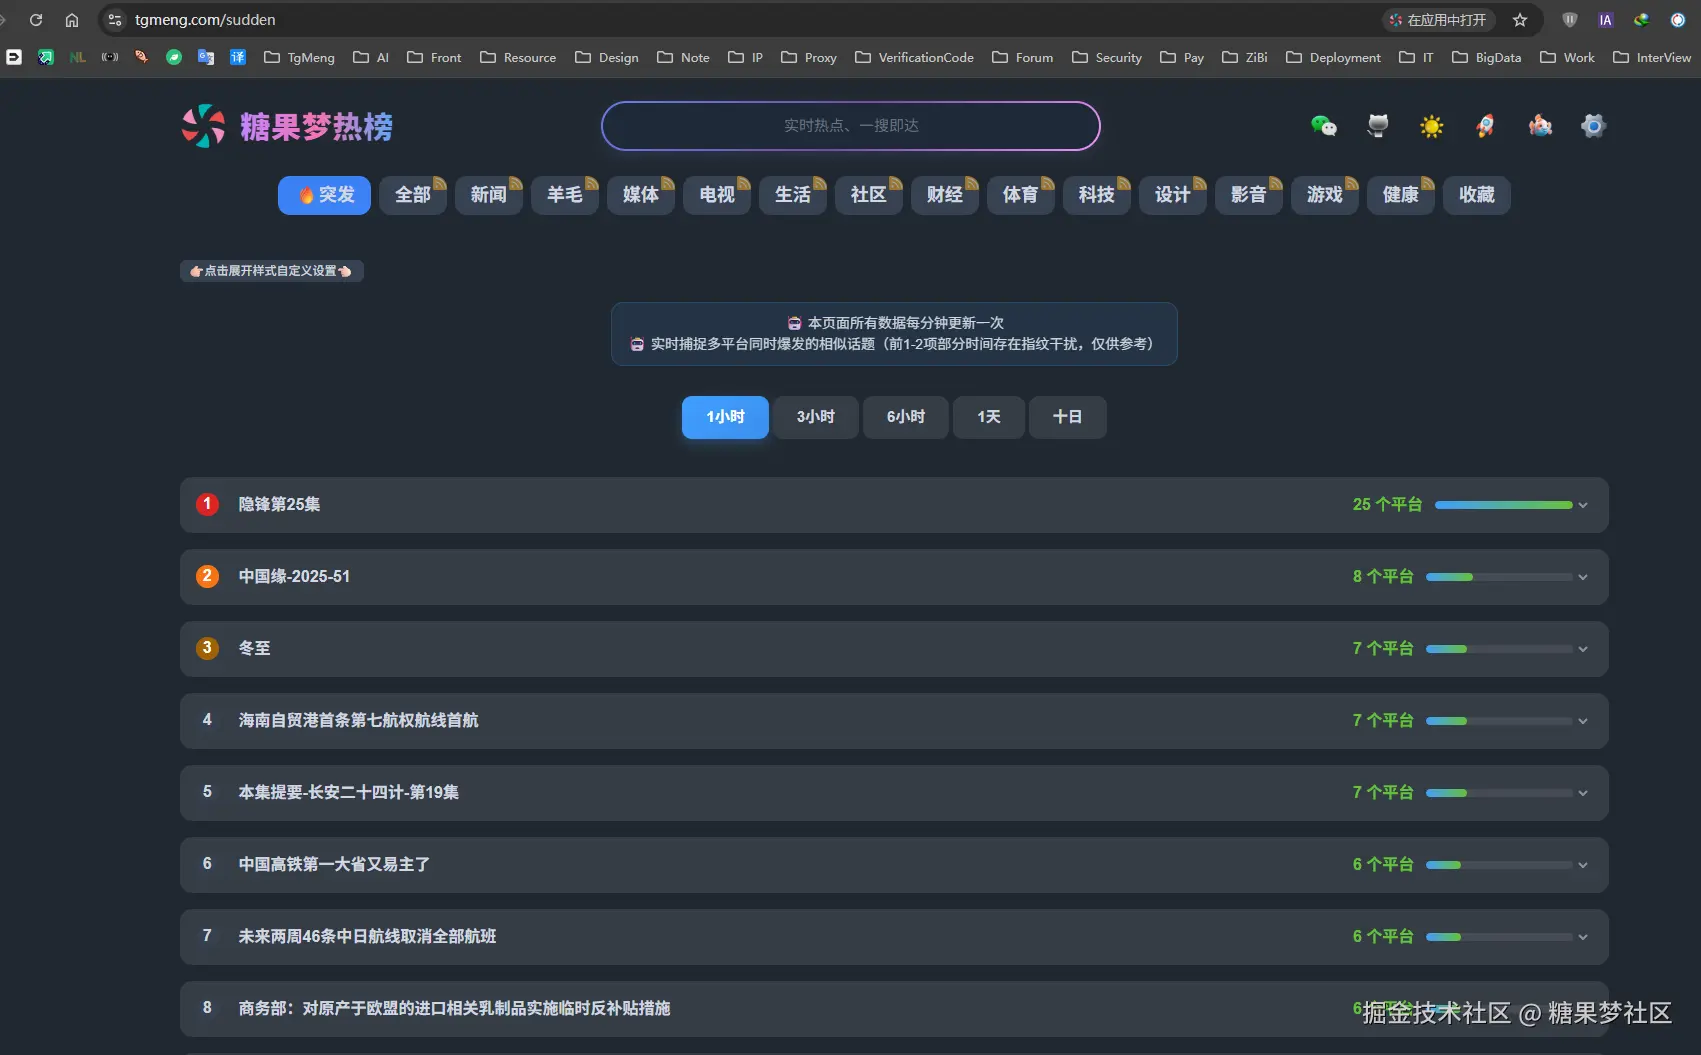Expand the 冬至 row chevron
The width and height of the screenshot is (1701, 1055).
[x=1583, y=649]
